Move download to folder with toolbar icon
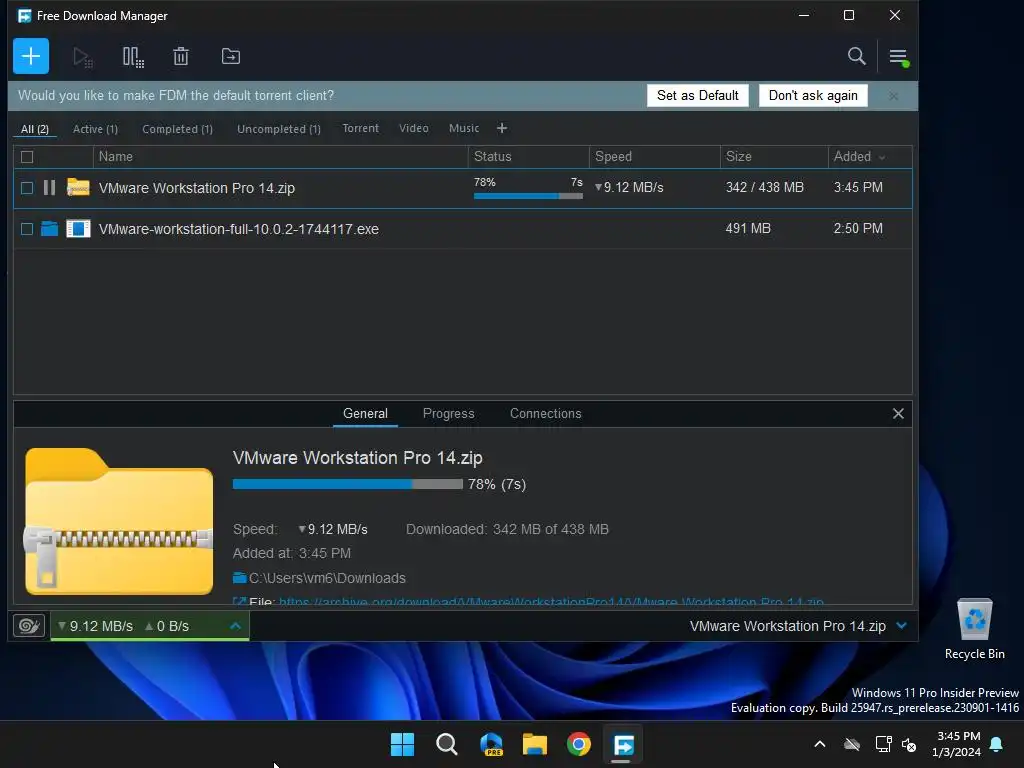Viewport: 1024px width, 768px height. tap(231, 57)
